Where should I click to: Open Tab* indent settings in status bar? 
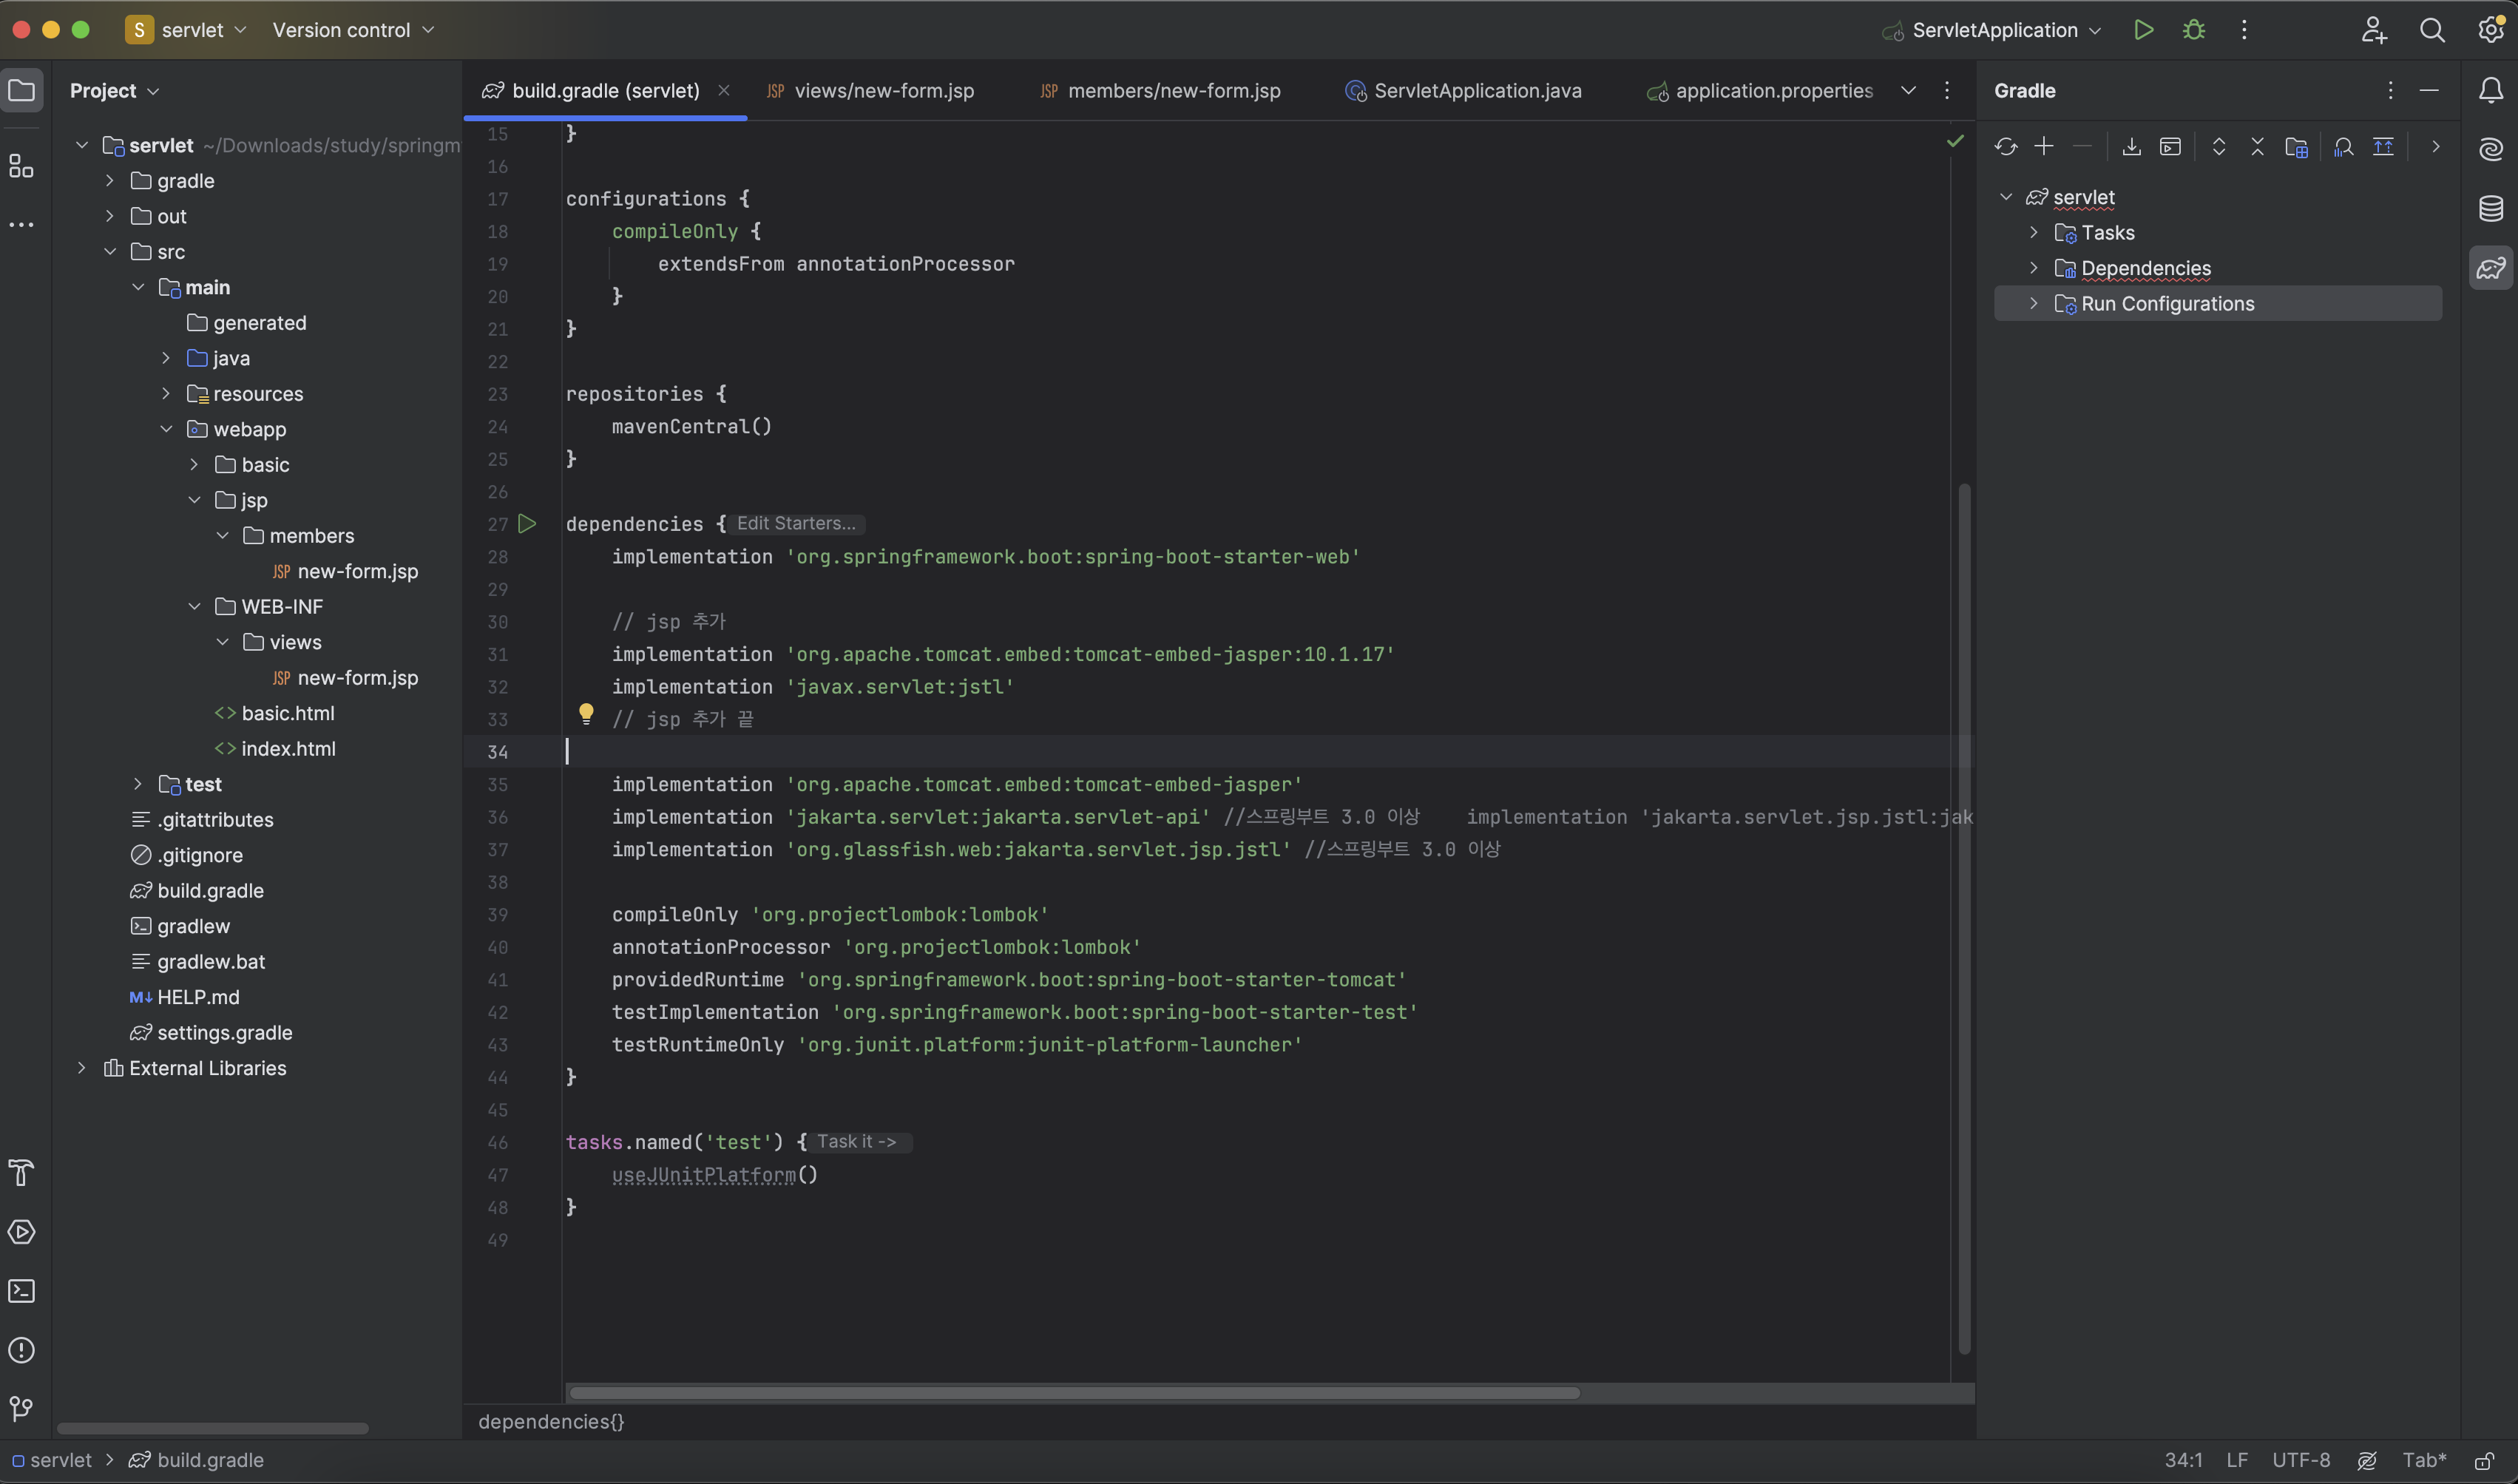[x=2424, y=1461]
